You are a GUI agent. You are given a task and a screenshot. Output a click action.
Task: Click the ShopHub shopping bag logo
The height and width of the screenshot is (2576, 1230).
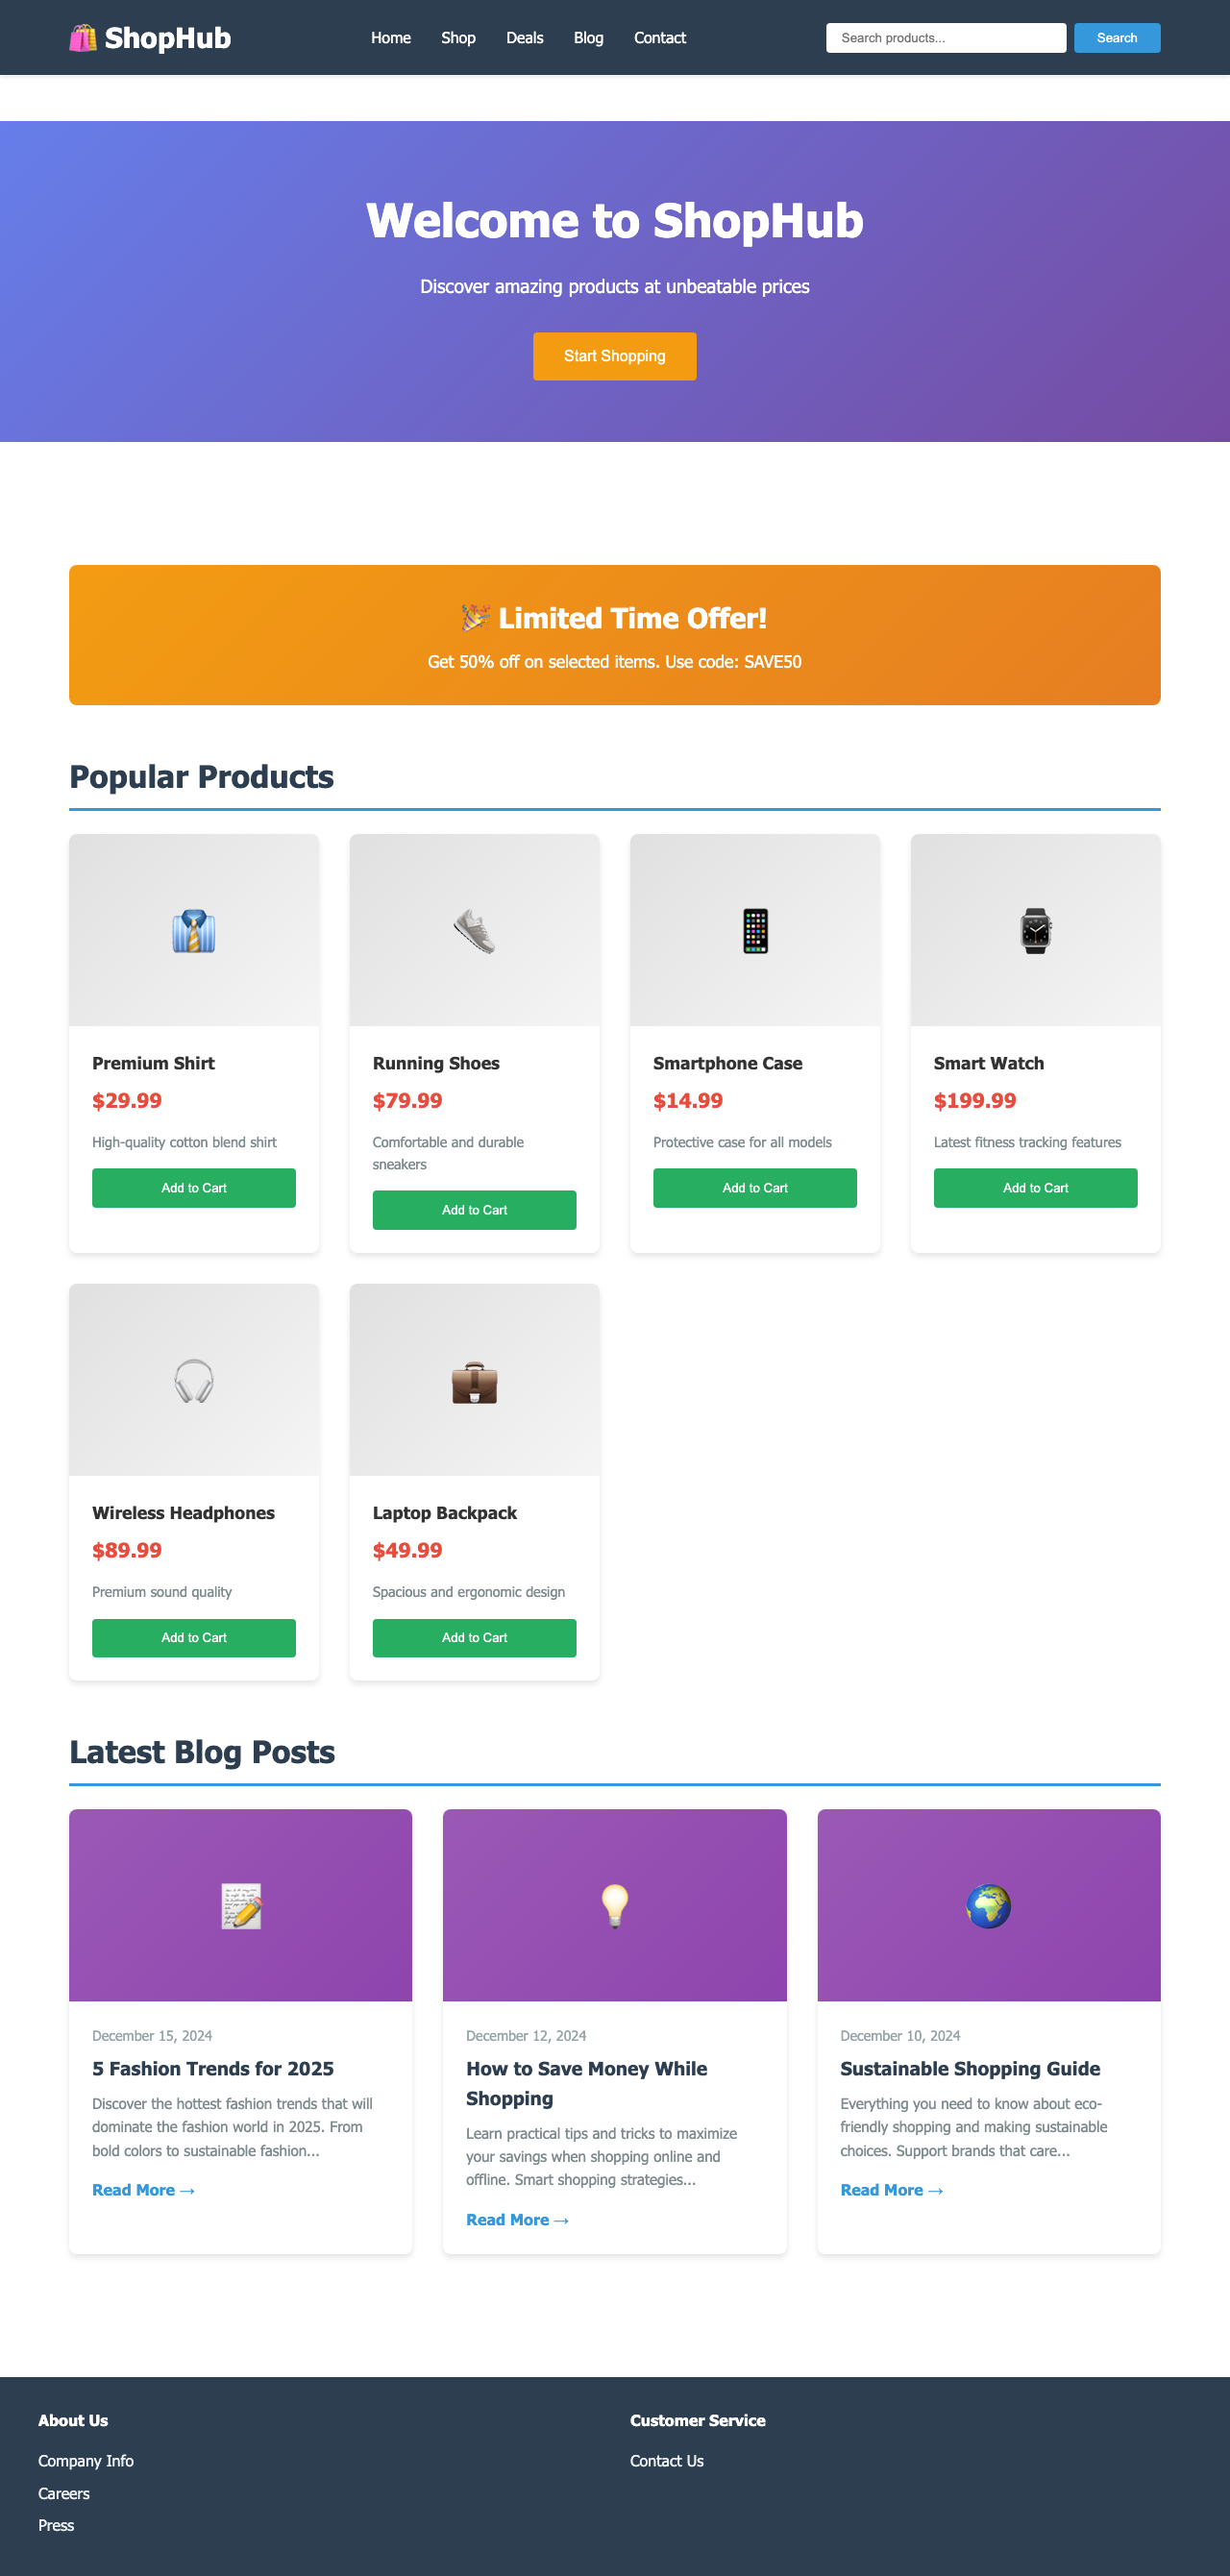pyautogui.click(x=84, y=37)
